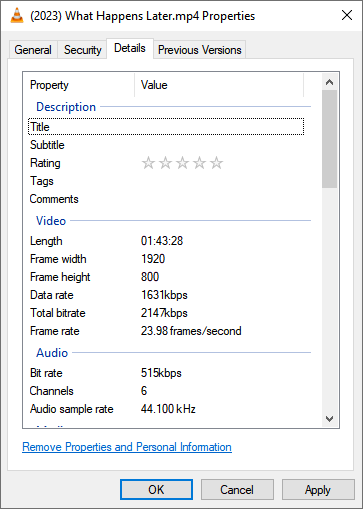Click the Tags value field
This screenshot has height=509, width=363.
pos(220,181)
